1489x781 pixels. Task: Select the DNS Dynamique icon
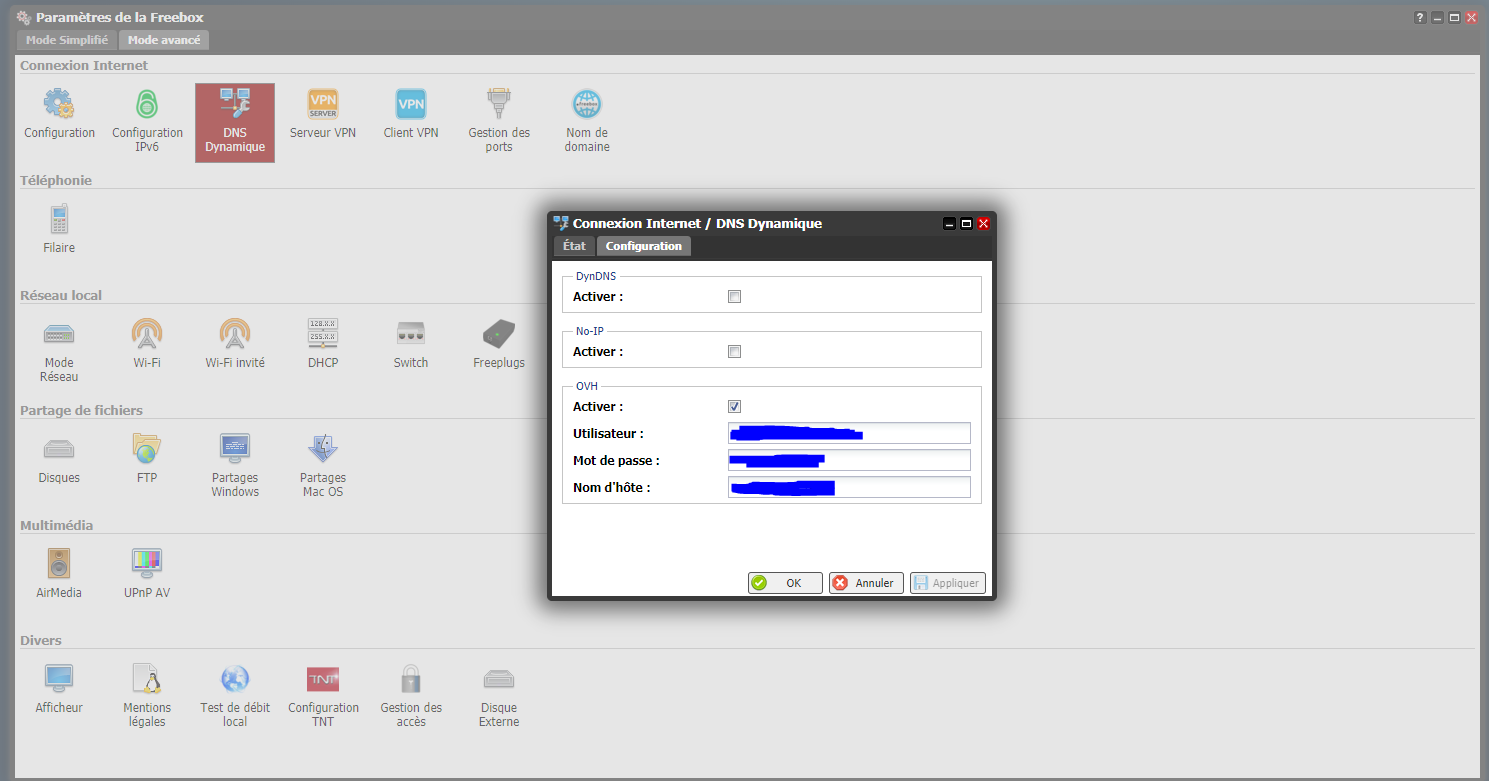coord(235,122)
